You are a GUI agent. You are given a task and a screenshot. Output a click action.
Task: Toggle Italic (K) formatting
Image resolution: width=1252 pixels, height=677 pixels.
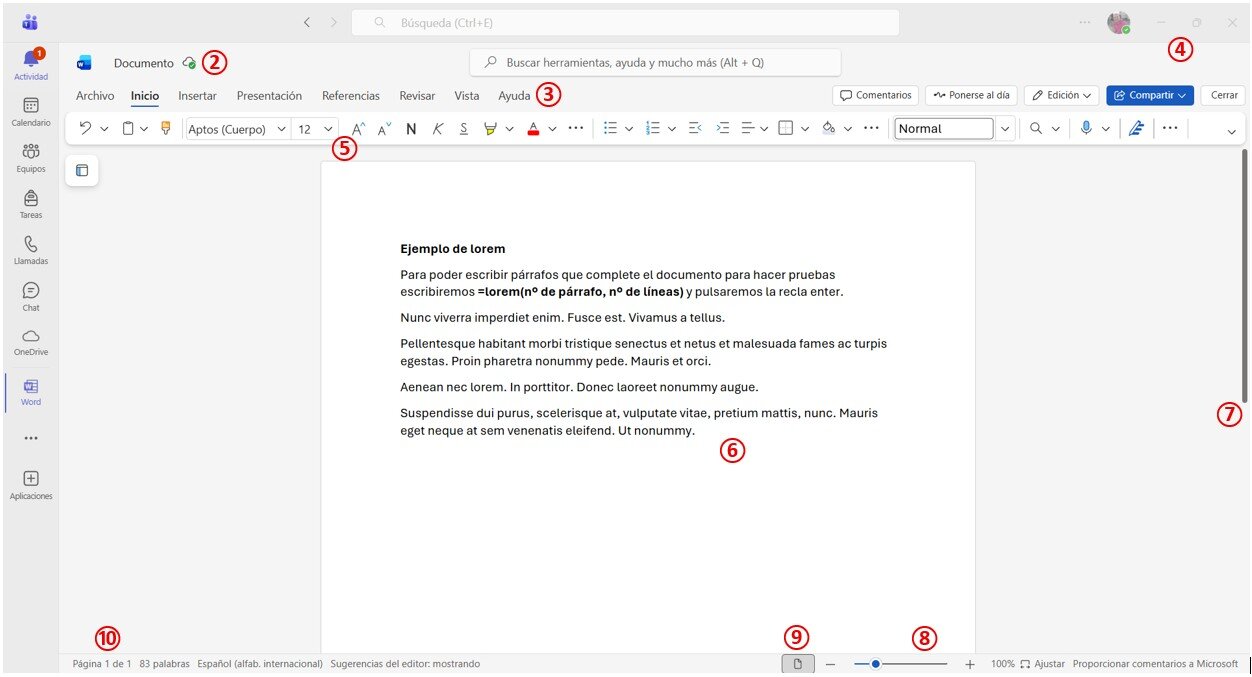[437, 128]
